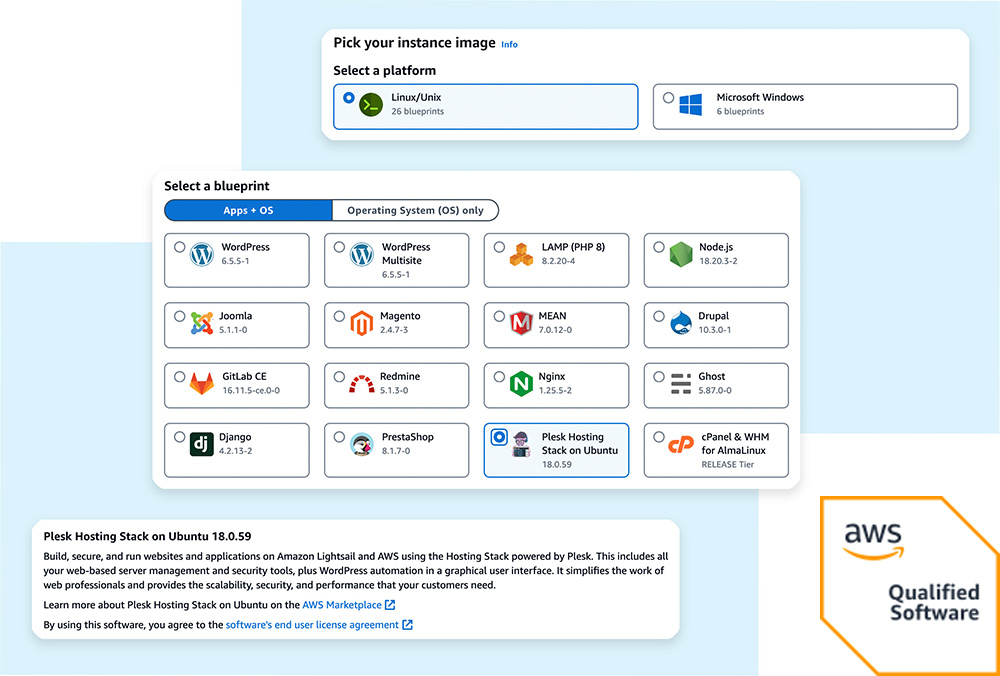Select the LAMP (PHP 8) radio button
The width and height of the screenshot is (1000, 676).
point(499,247)
